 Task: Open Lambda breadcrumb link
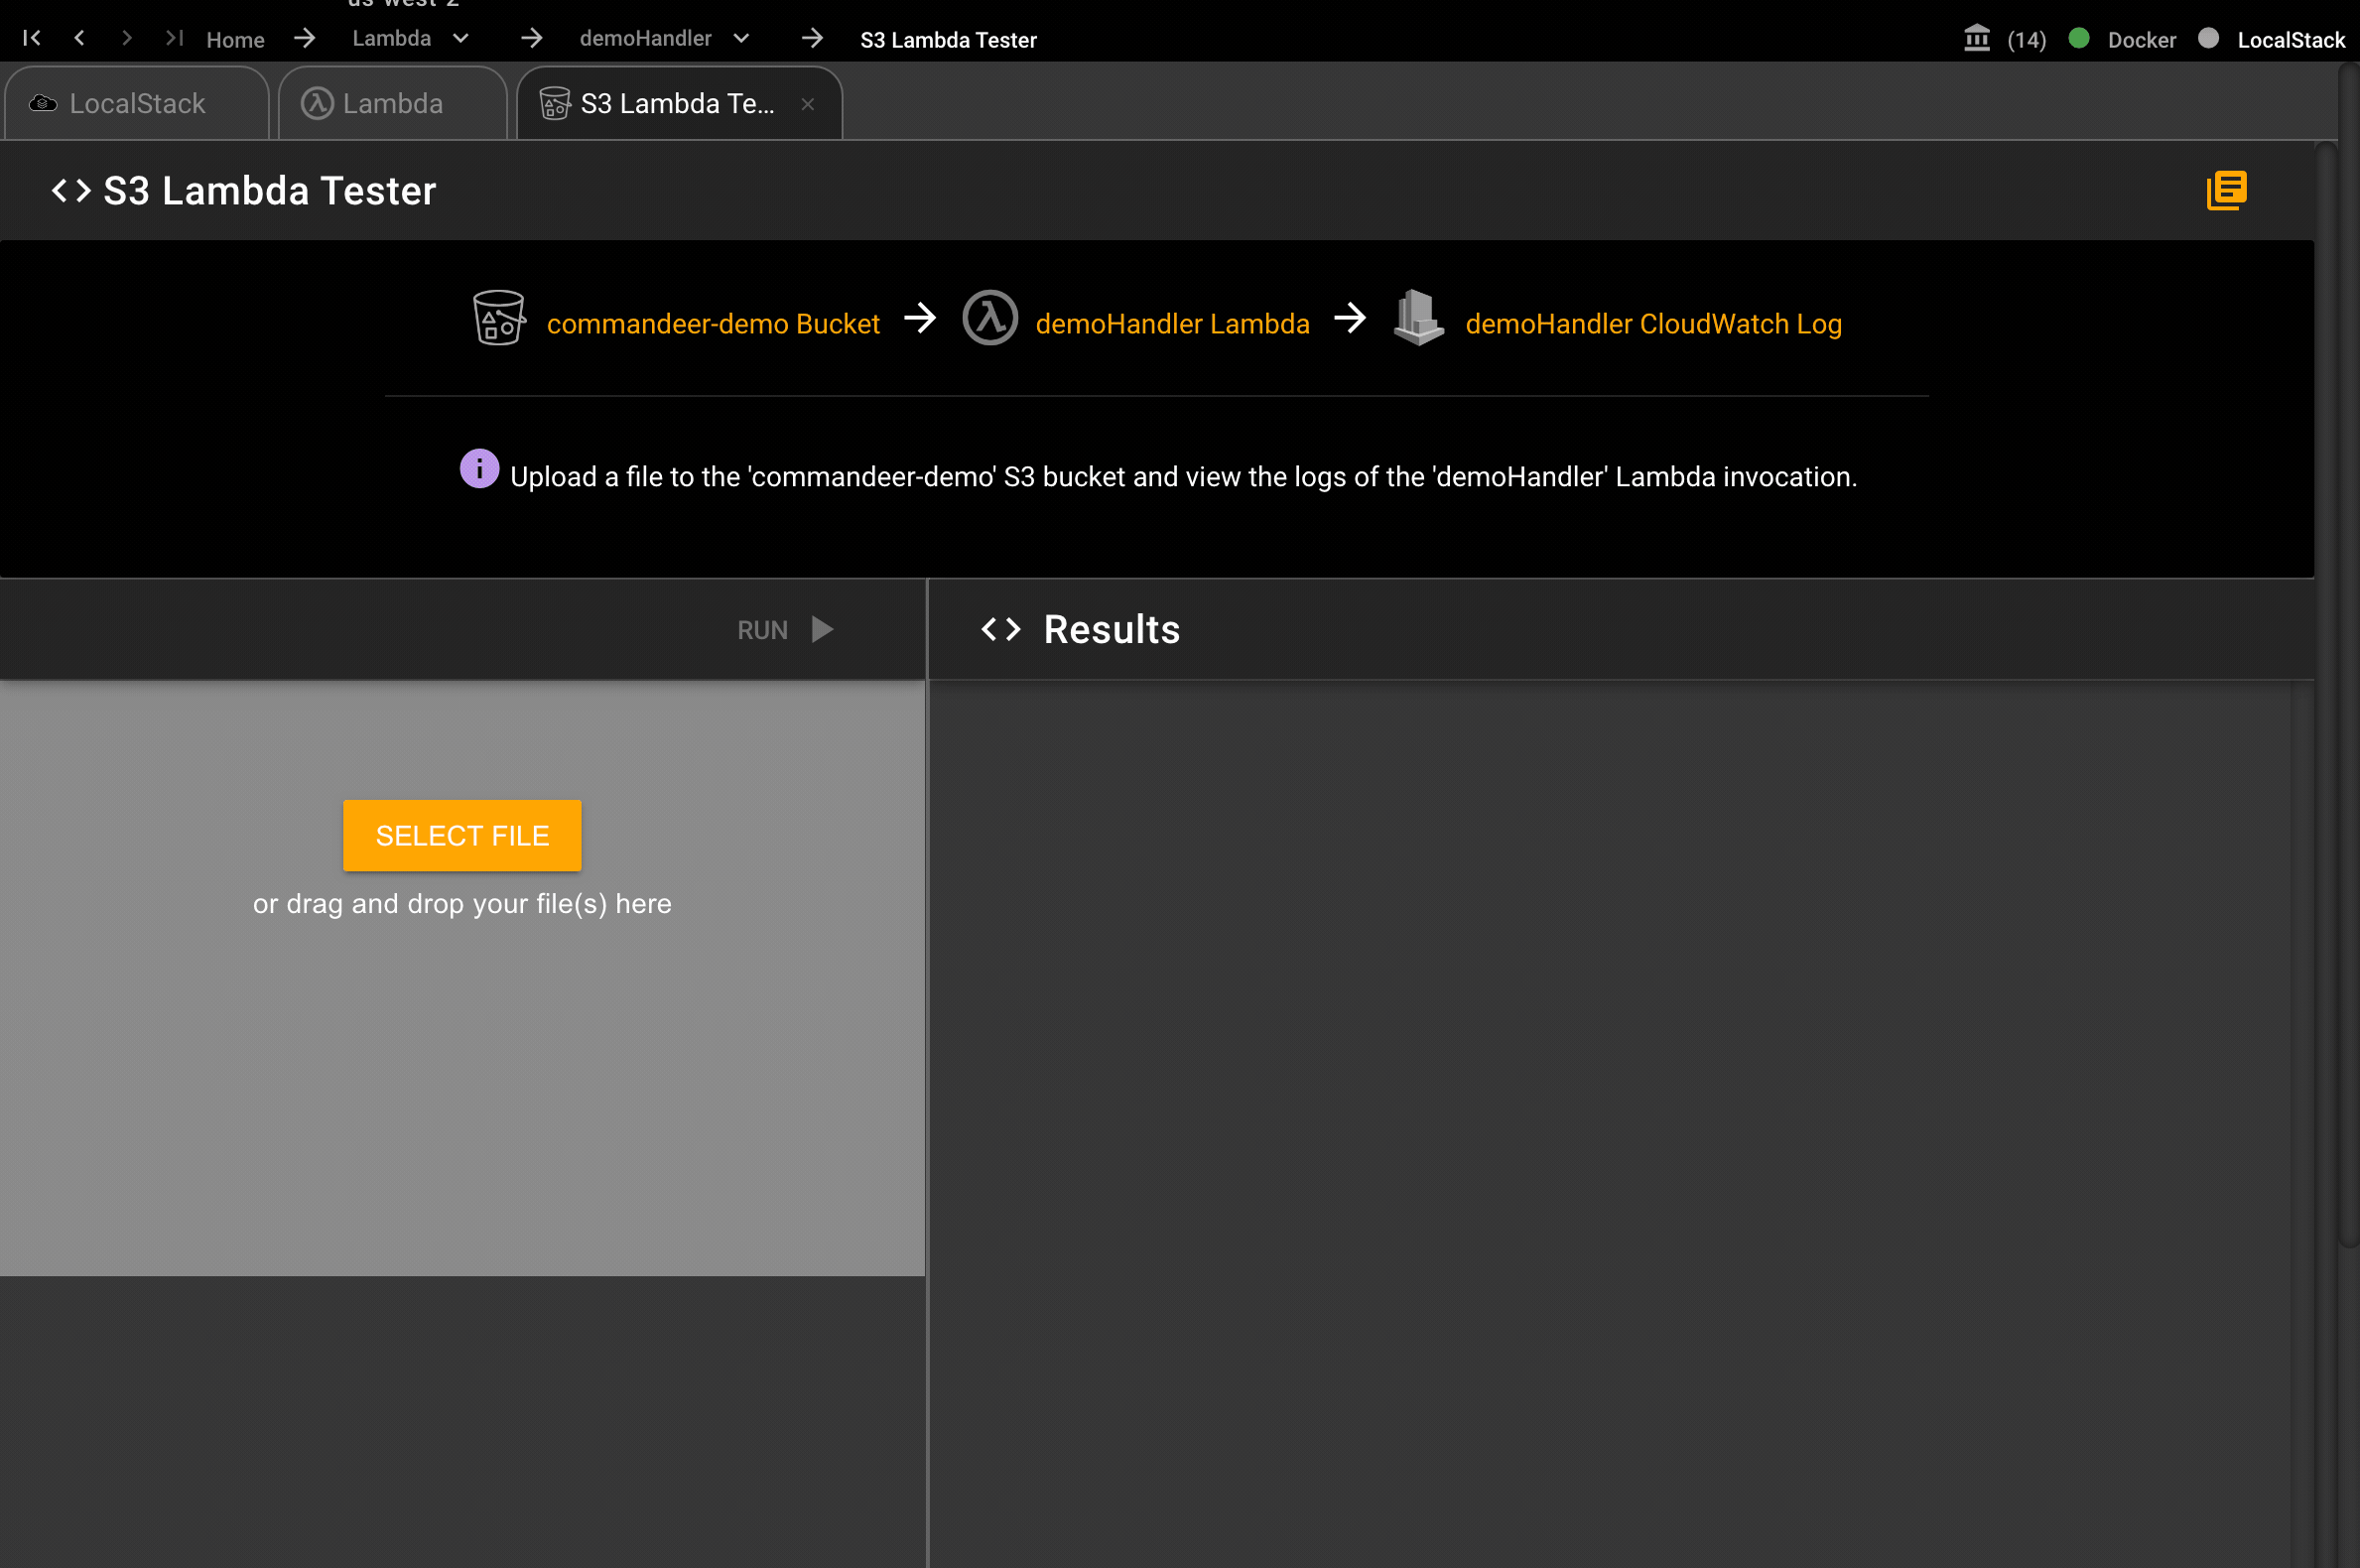click(x=391, y=38)
